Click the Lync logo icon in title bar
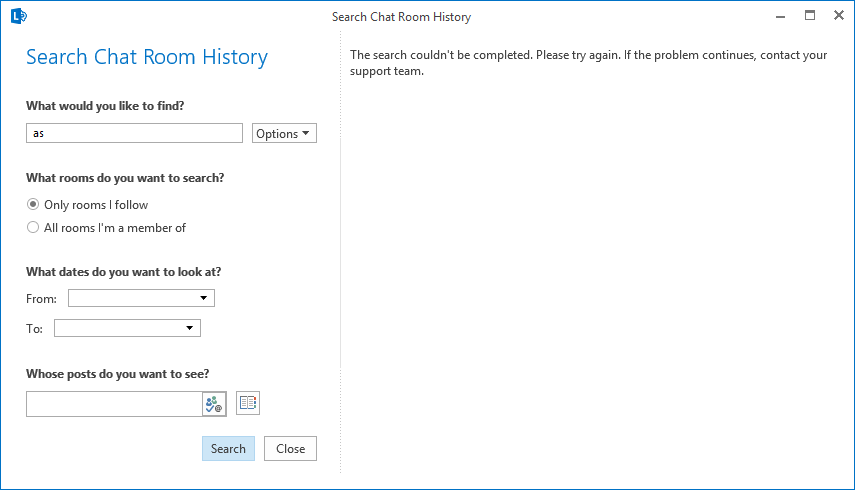Viewport: 855px width, 490px height. click(19, 16)
